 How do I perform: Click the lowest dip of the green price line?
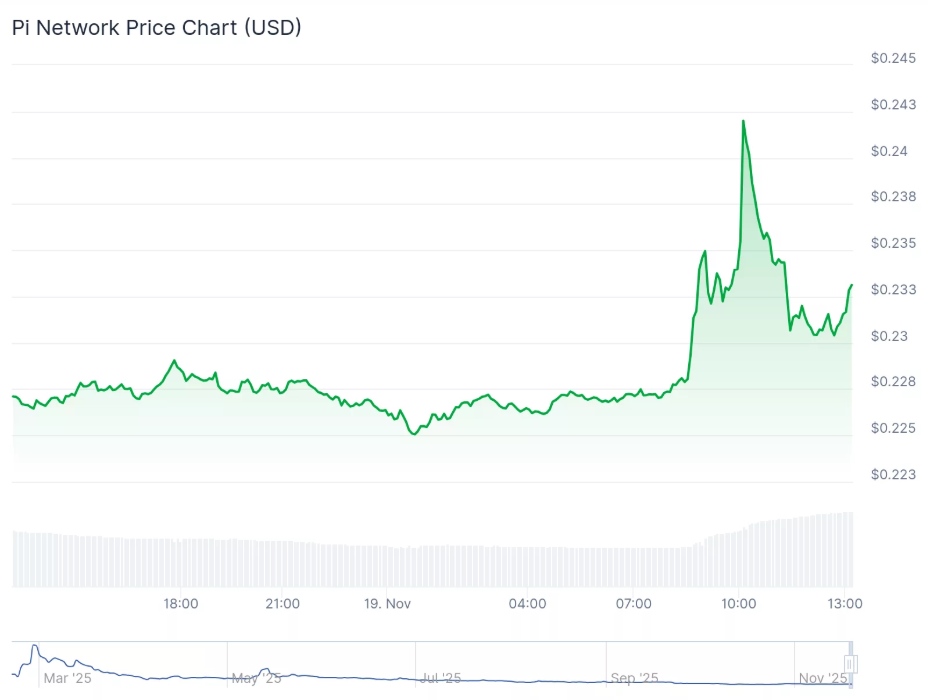413,434
